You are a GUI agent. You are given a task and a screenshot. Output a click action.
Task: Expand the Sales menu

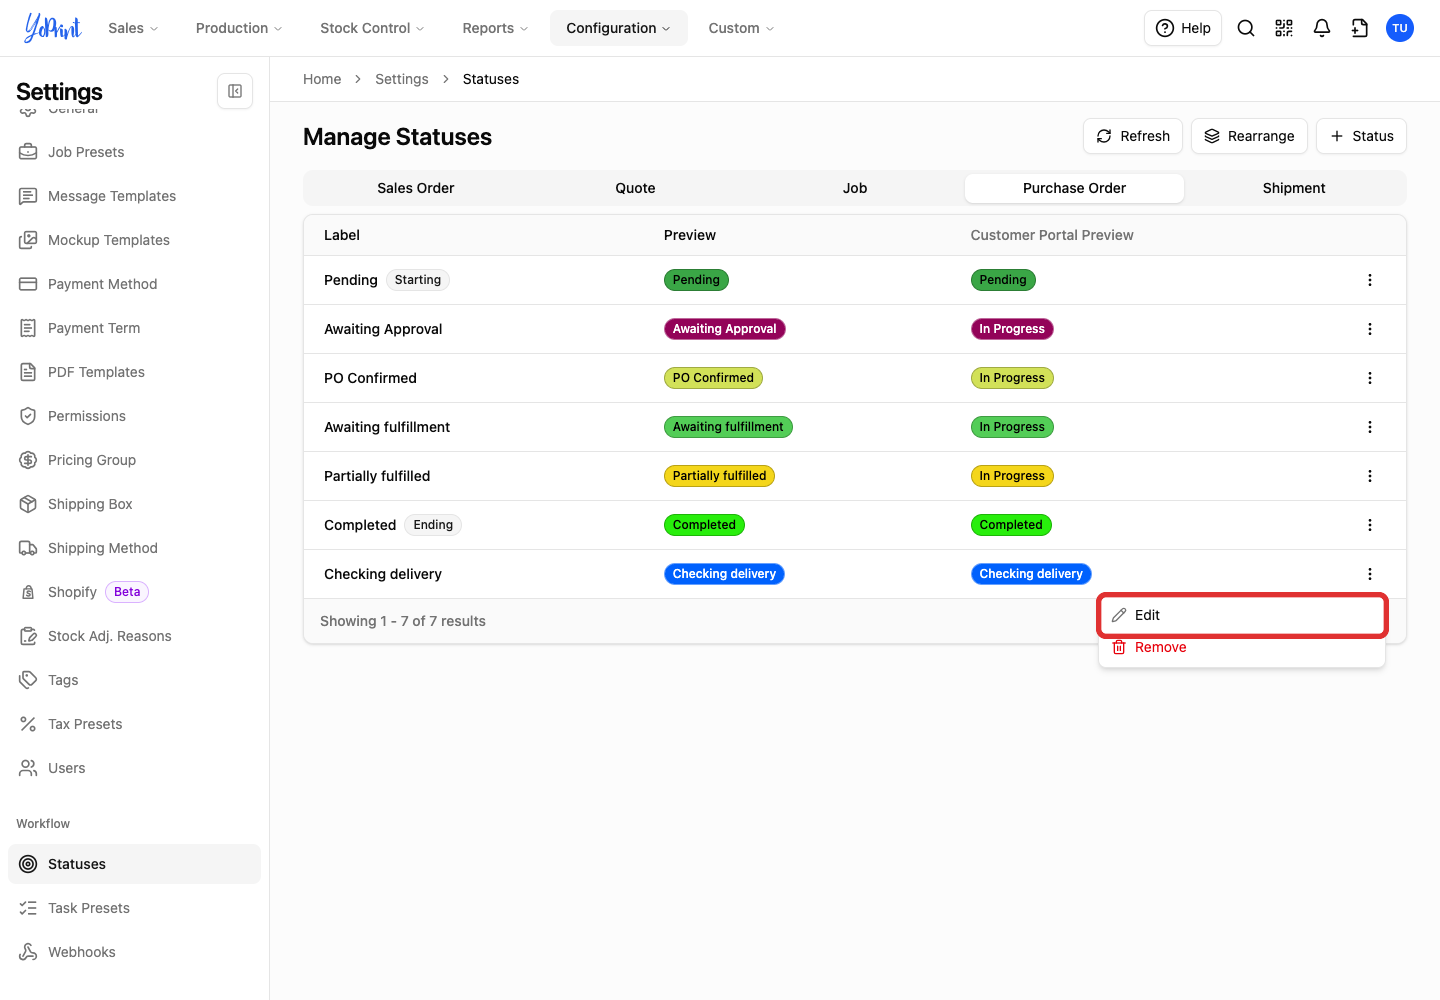133,28
